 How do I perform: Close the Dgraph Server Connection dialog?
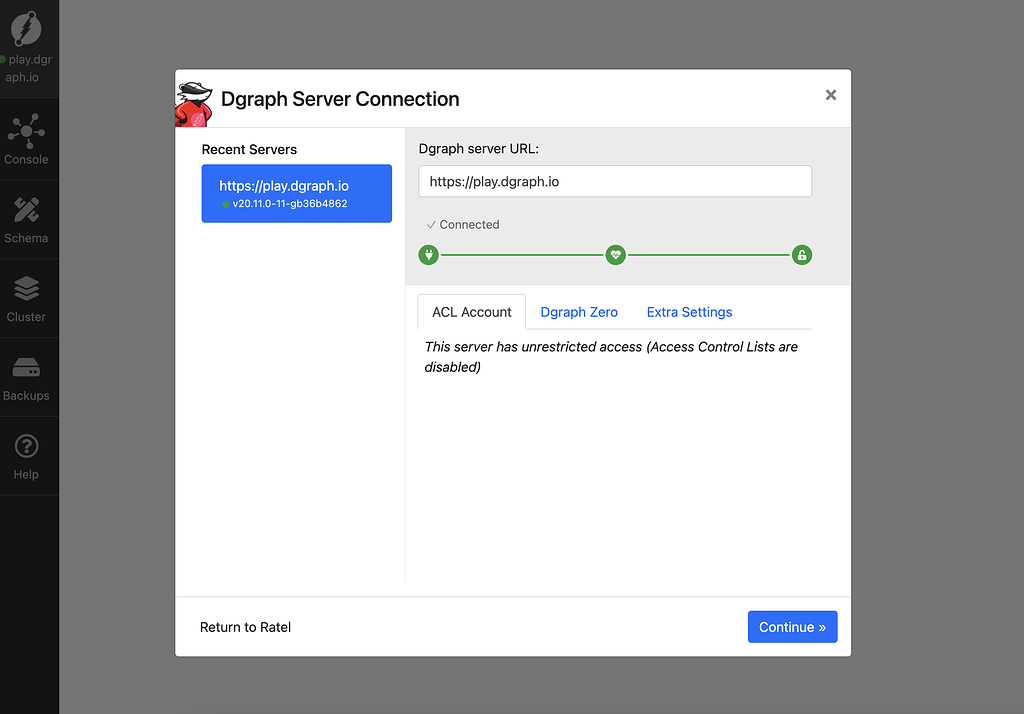(x=830, y=95)
